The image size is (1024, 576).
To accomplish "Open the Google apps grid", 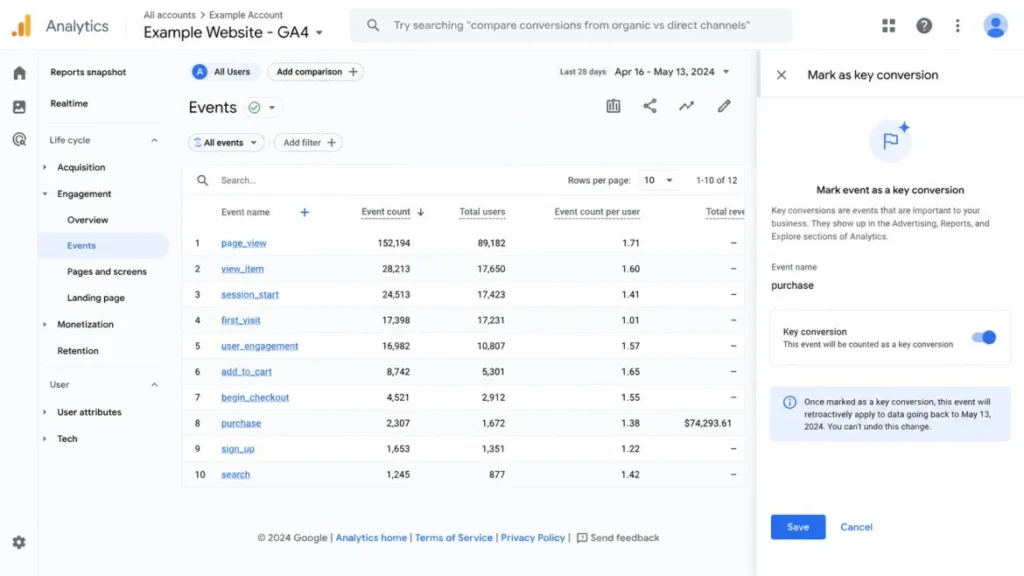I will click(888, 25).
